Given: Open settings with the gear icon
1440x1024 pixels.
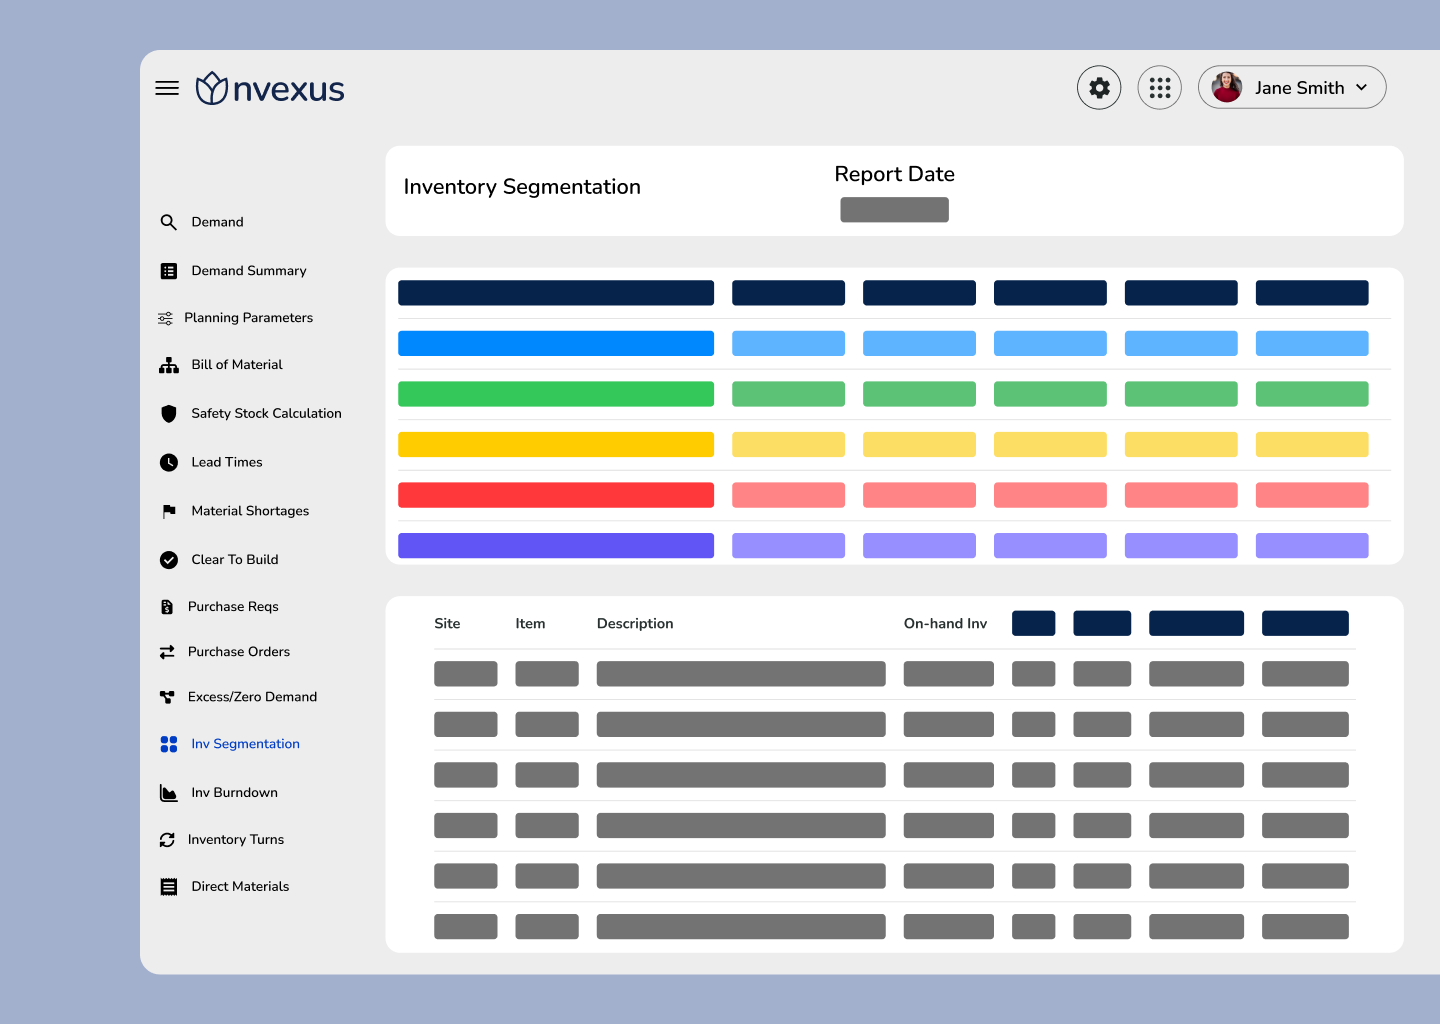Looking at the screenshot, I should 1099,88.
